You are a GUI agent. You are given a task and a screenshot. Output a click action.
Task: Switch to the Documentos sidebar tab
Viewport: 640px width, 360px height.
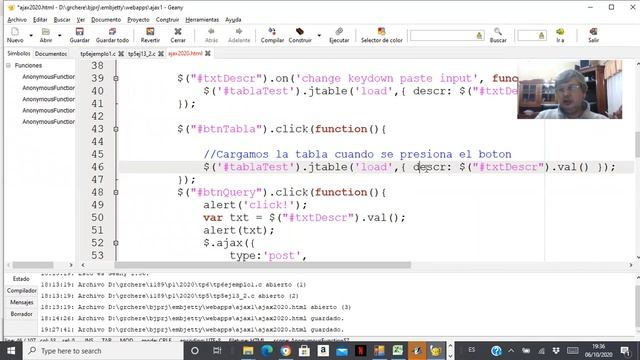[51, 53]
